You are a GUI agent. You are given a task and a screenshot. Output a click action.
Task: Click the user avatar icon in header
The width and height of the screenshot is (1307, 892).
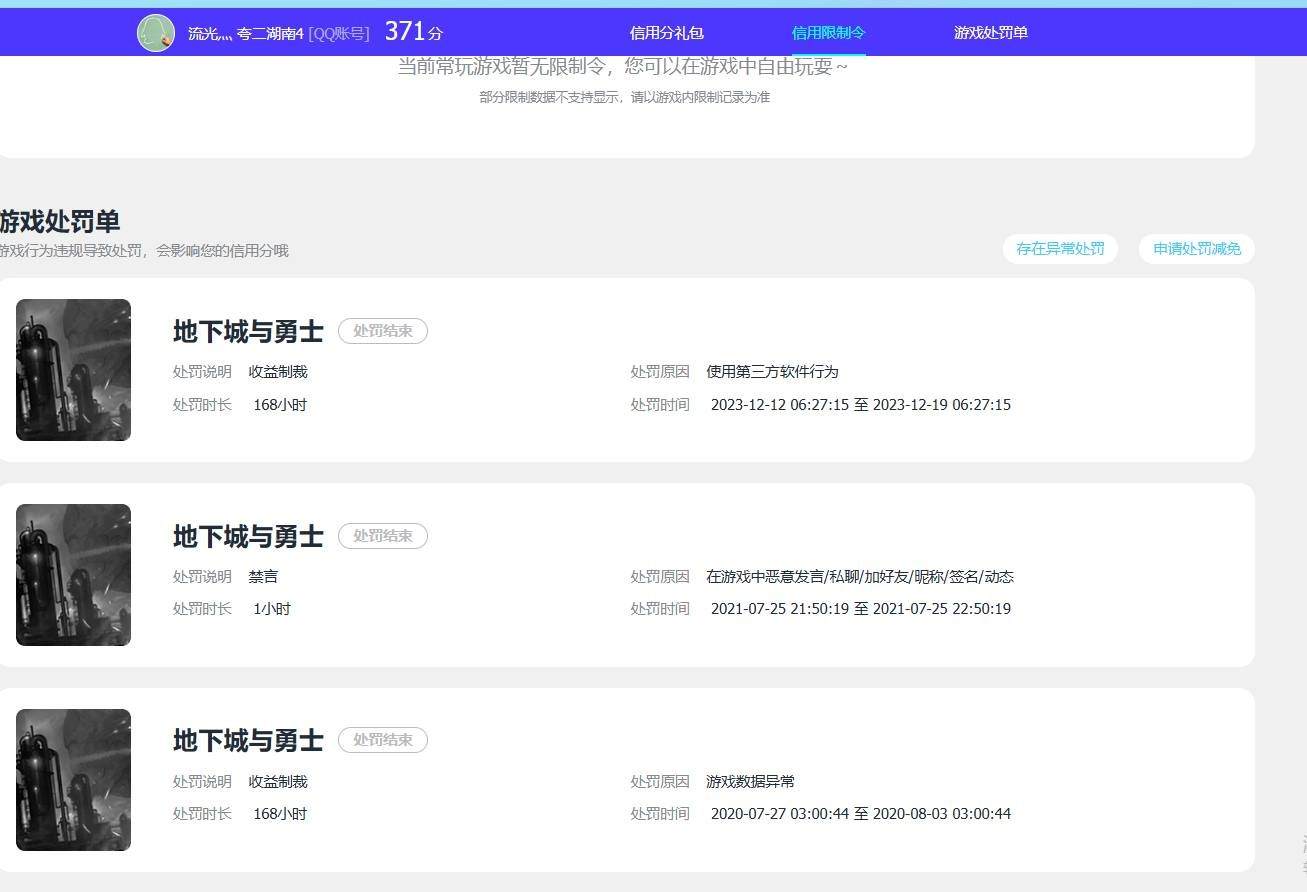click(156, 33)
